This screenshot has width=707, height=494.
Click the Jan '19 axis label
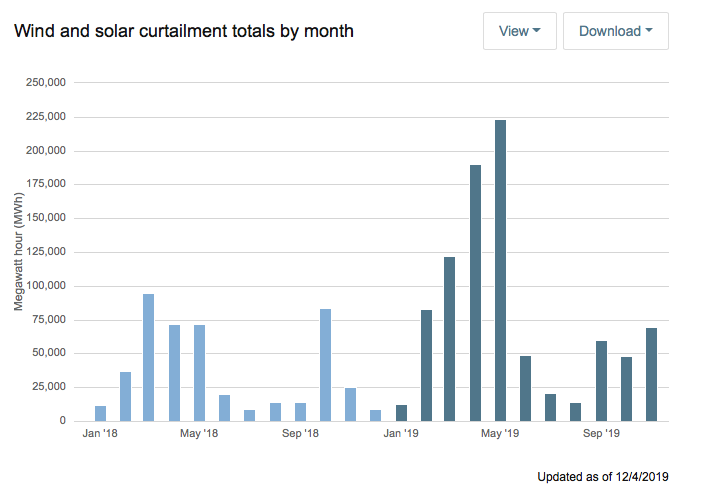401,433
